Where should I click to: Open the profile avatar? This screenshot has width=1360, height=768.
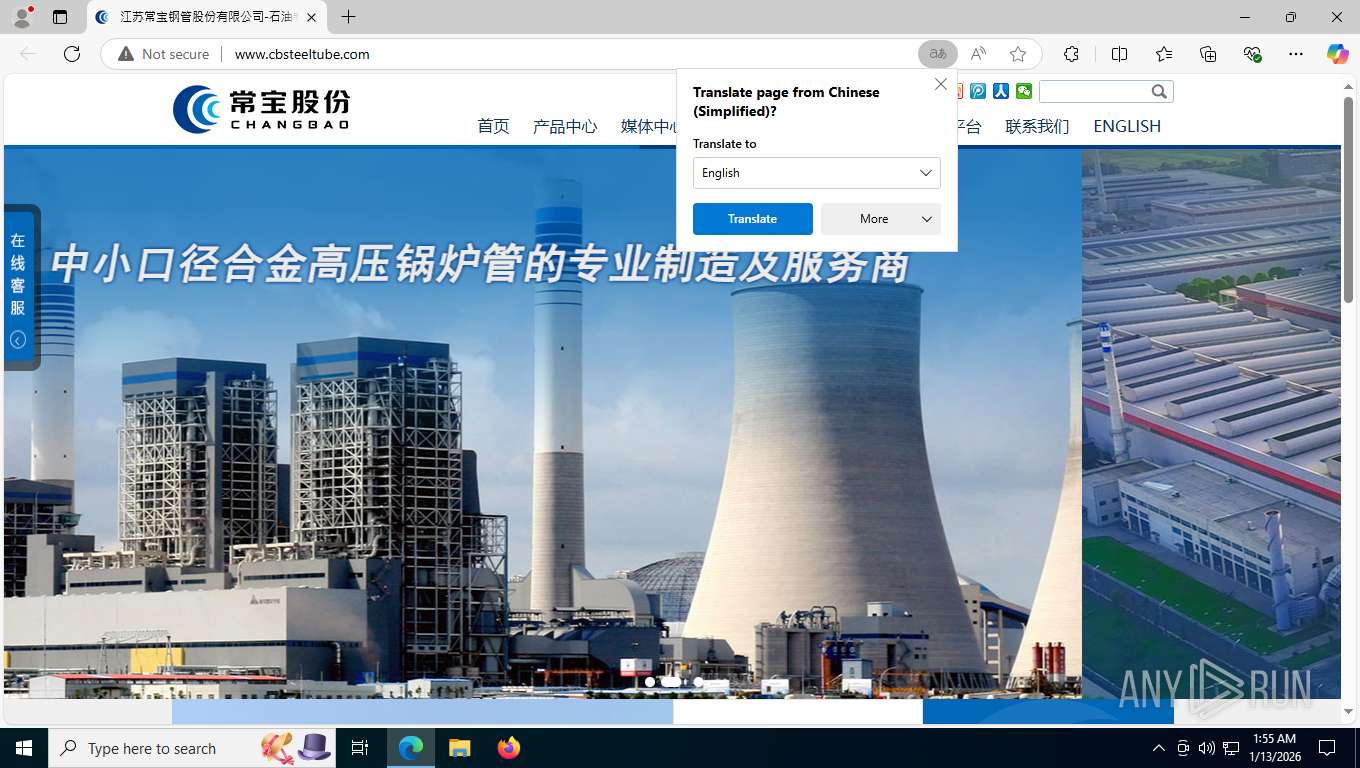(22, 17)
